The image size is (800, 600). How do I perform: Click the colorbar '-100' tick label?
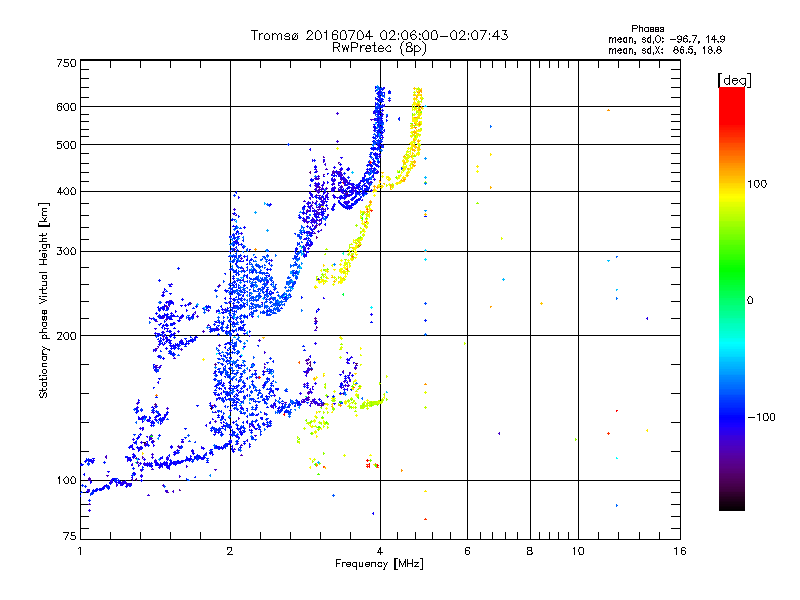pos(761,417)
